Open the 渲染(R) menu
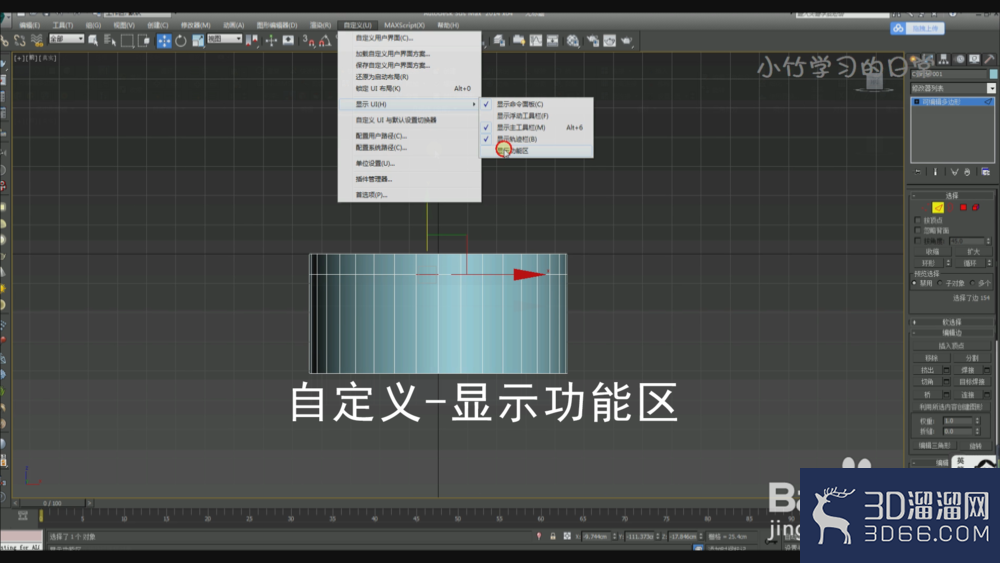This screenshot has height=563, width=1000. click(320, 25)
